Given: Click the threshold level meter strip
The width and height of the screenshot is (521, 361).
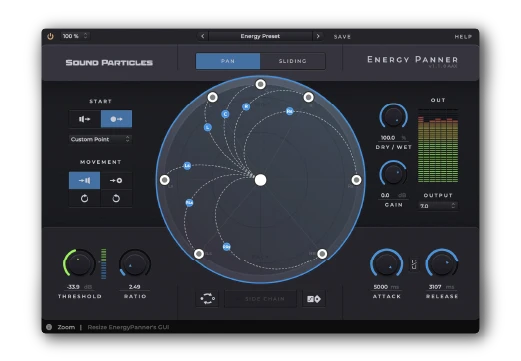Looking at the screenshot, I should pyautogui.click(x=104, y=264).
